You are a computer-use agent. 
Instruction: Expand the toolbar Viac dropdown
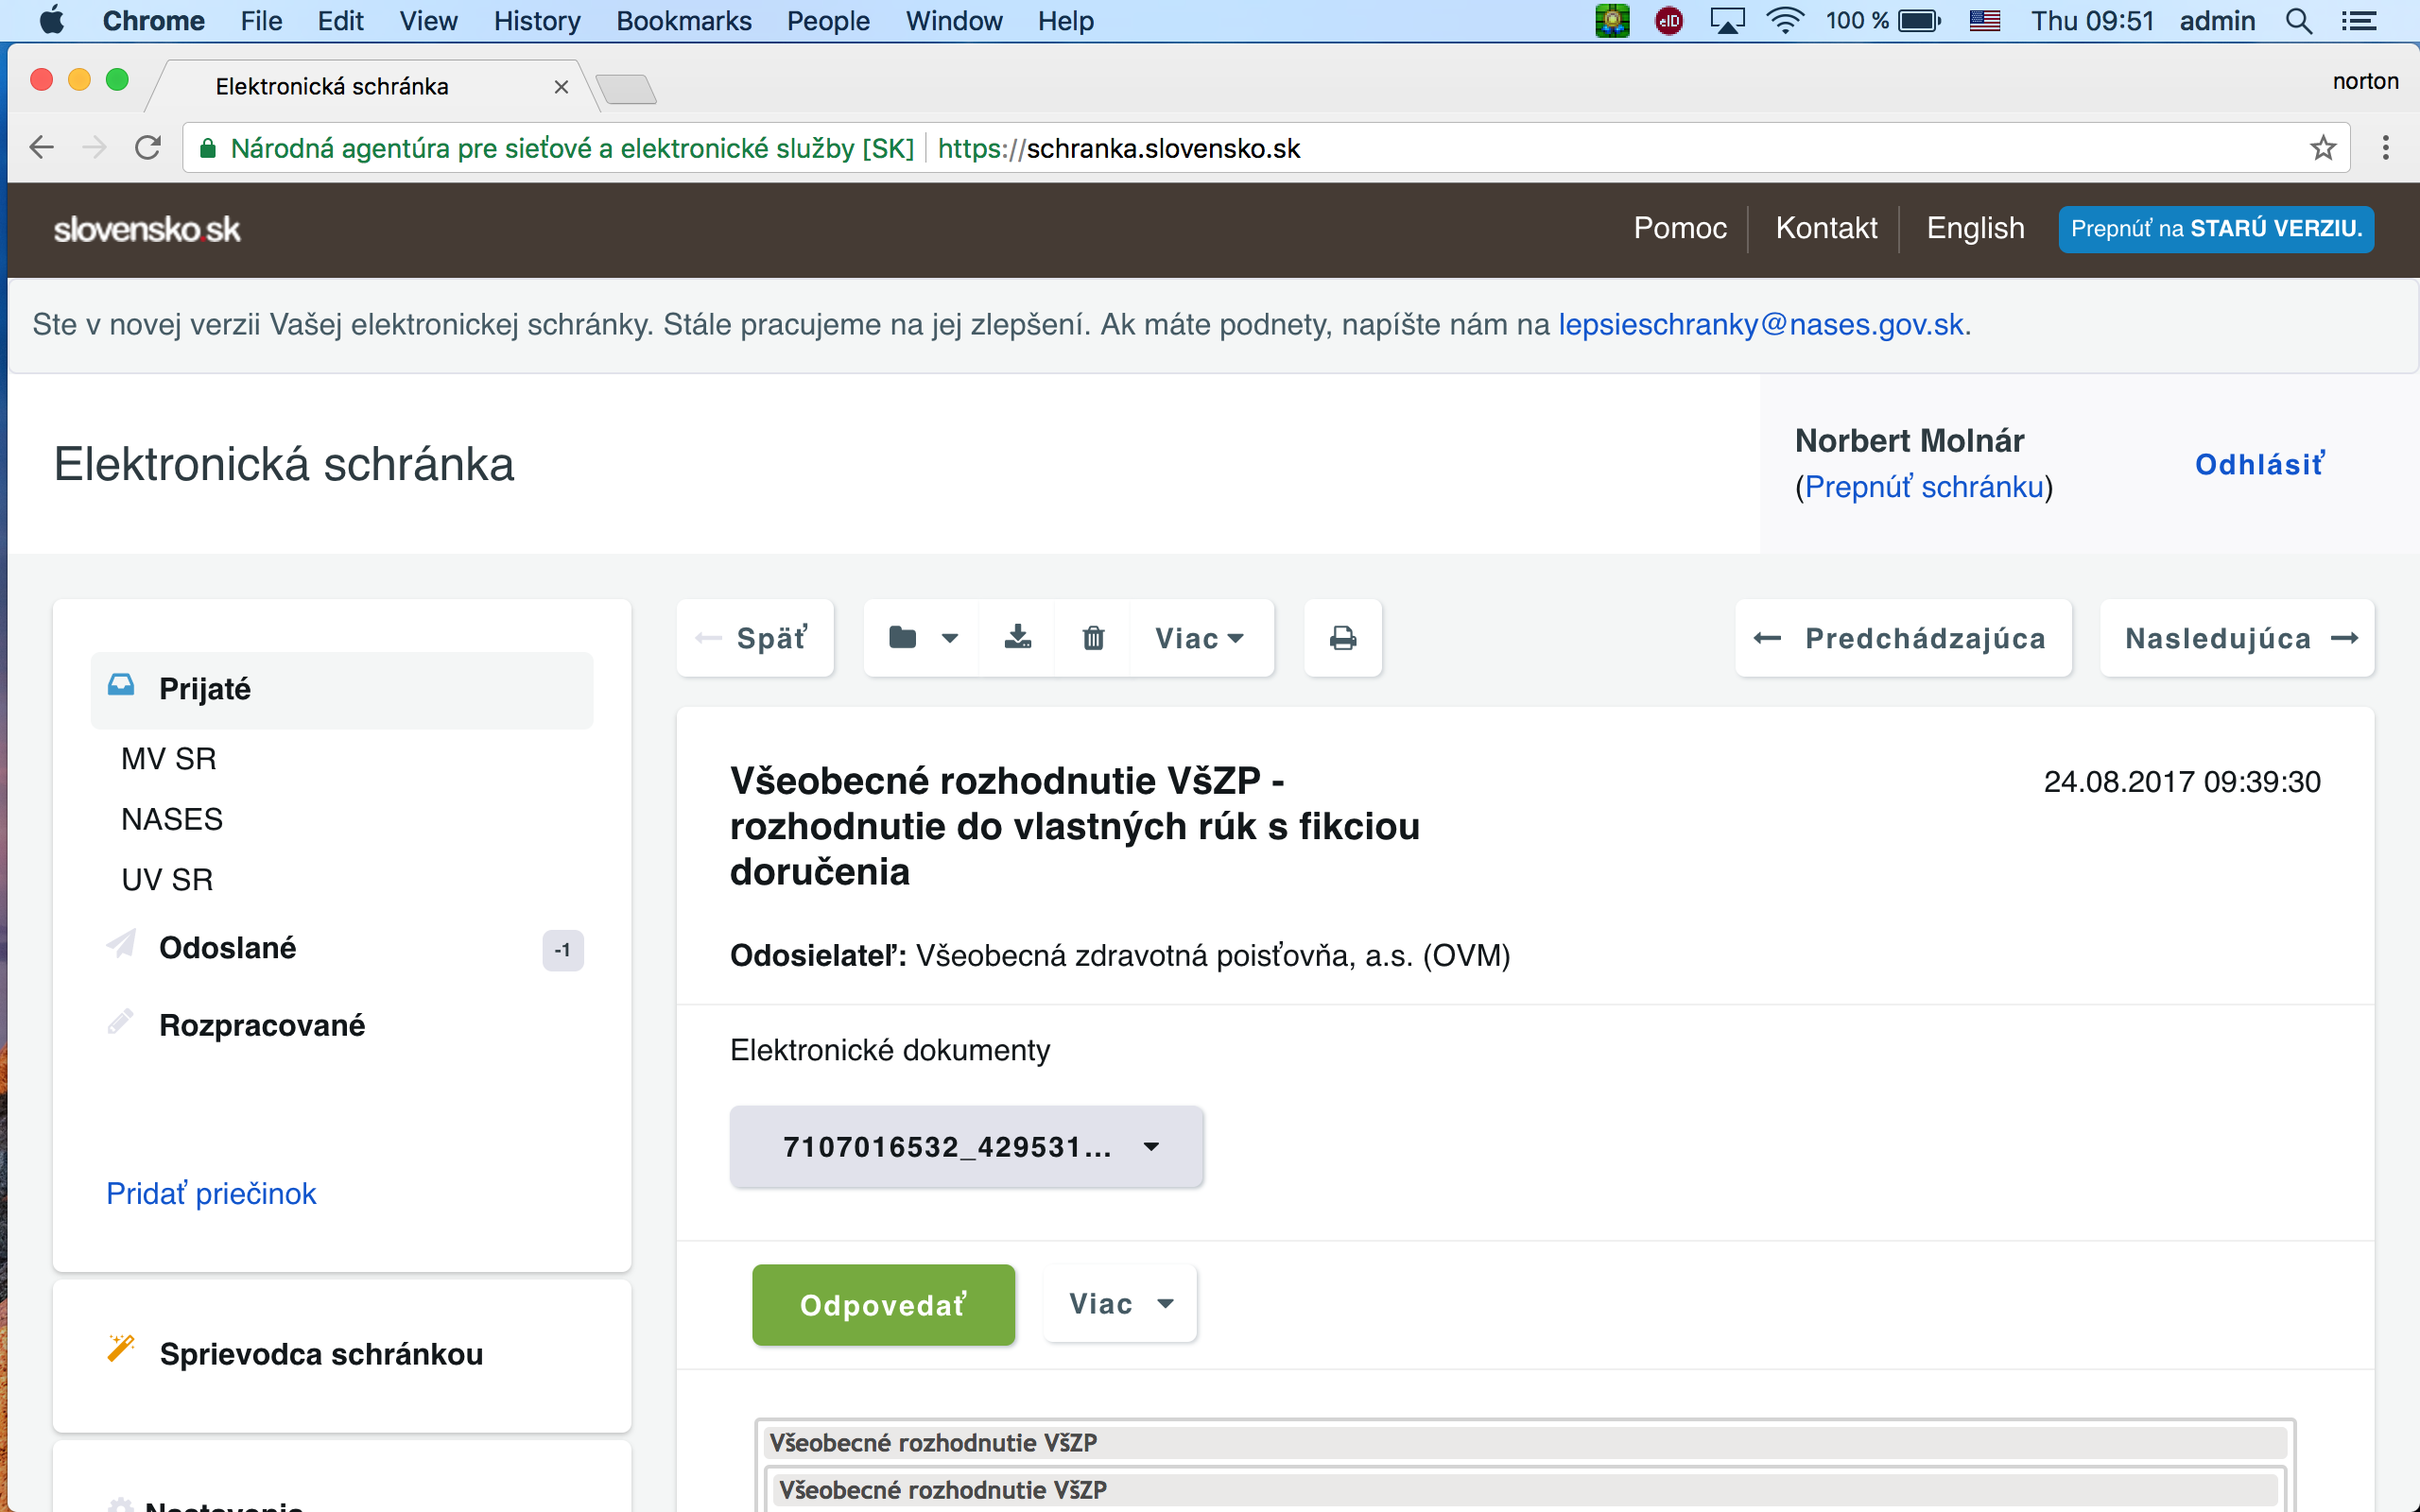tap(1199, 638)
